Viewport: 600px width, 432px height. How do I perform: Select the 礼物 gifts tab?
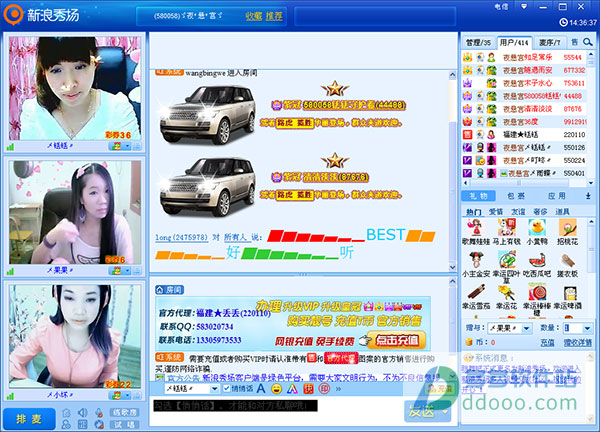478,196
